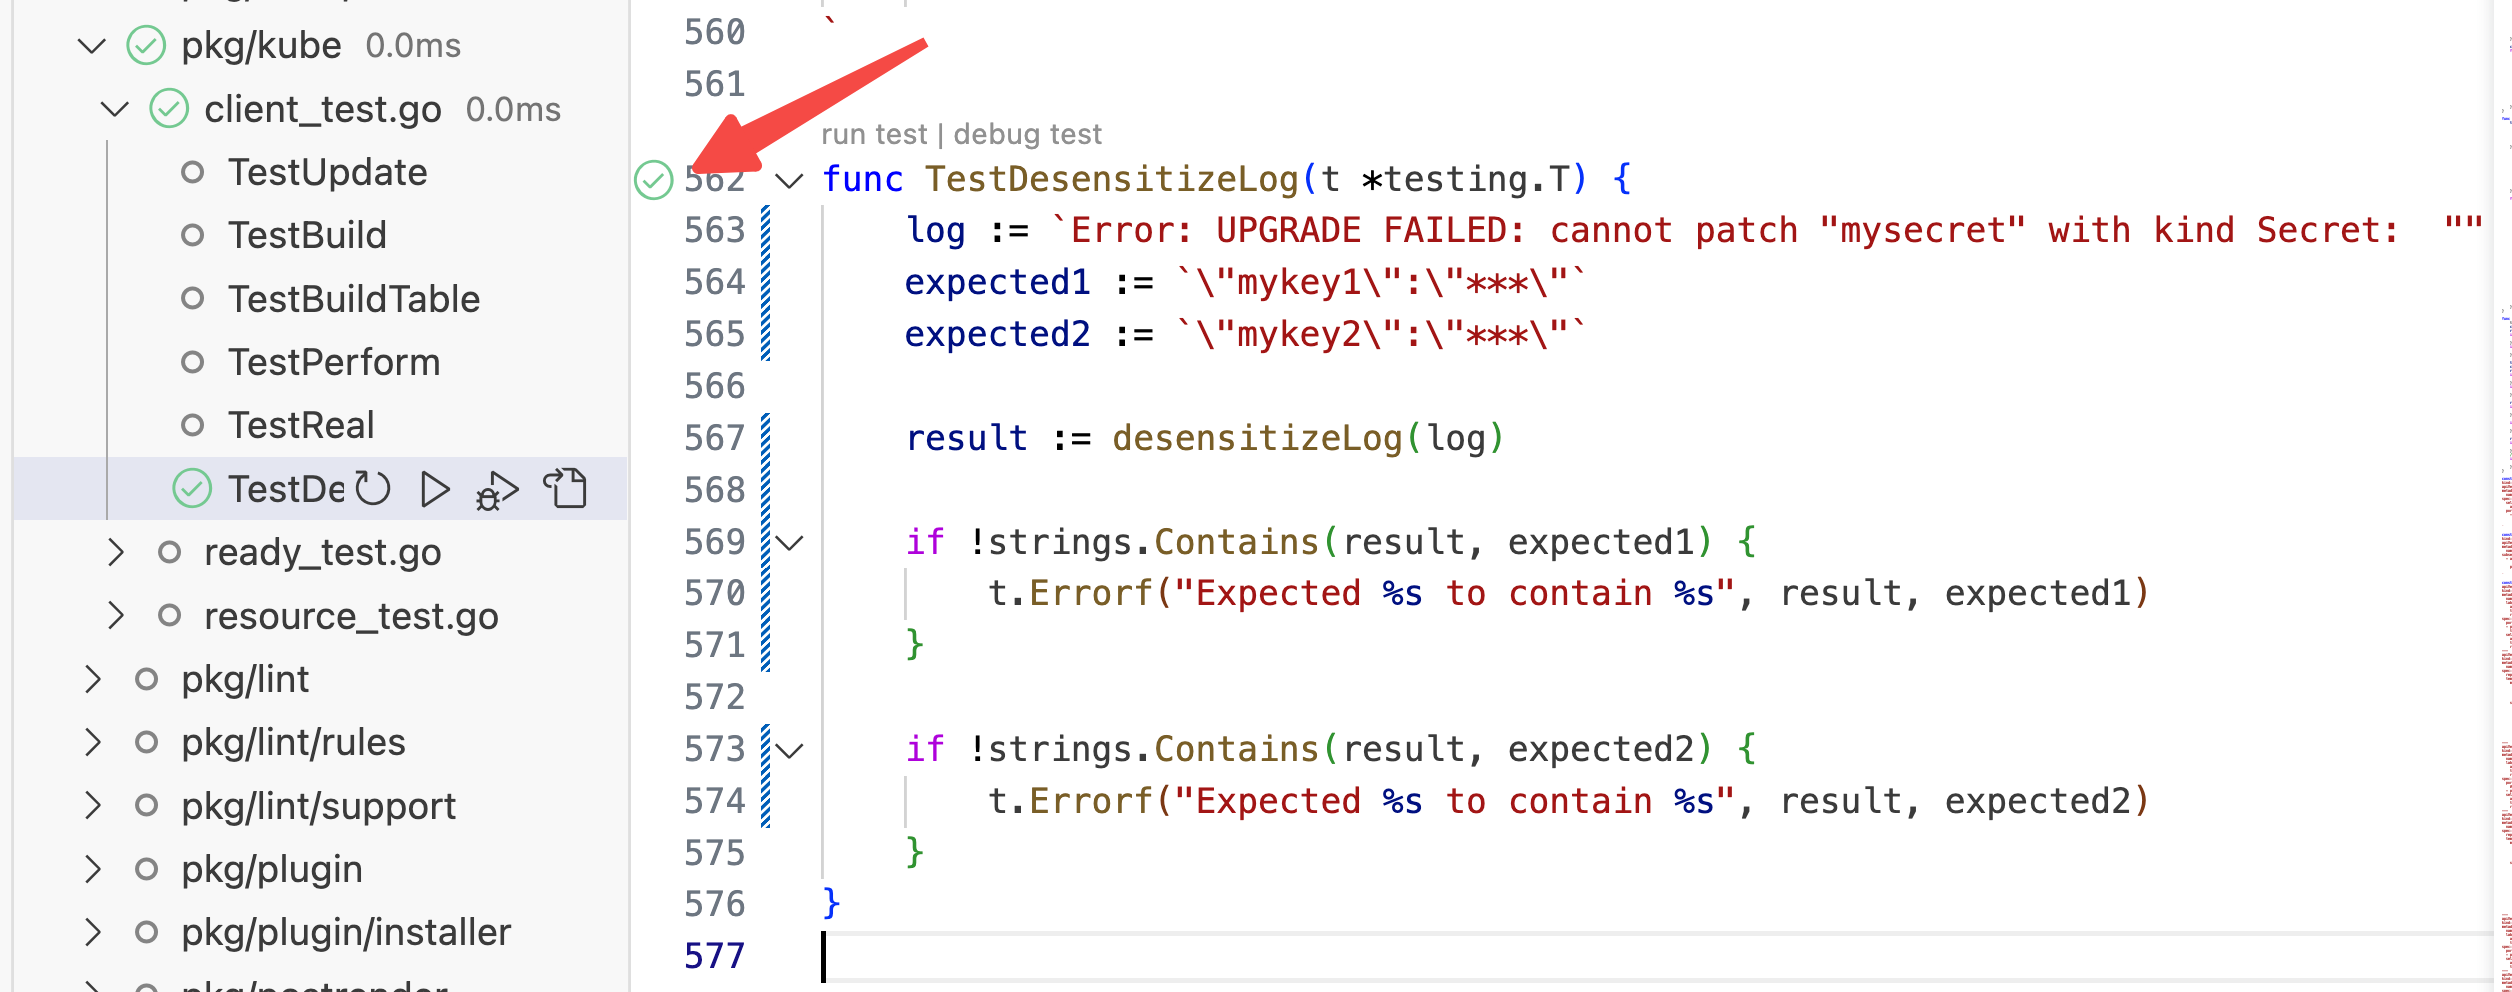Image resolution: width=2512 pixels, height=992 pixels.
Task: Click the client_test.go green check icon
Action: coord(169,109)
